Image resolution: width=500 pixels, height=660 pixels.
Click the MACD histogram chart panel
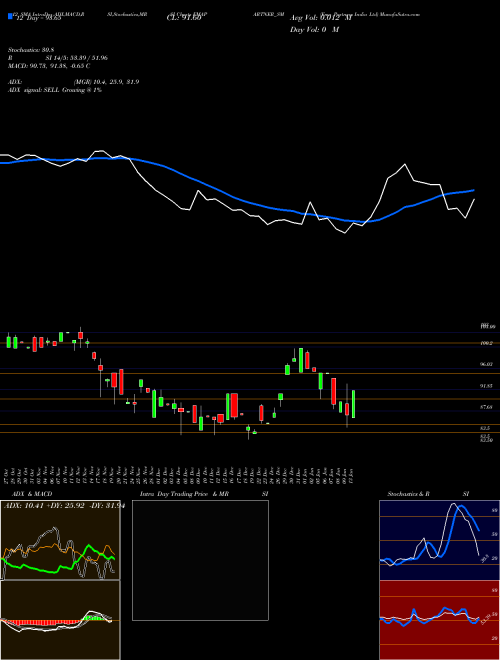[x=60, y=620]
